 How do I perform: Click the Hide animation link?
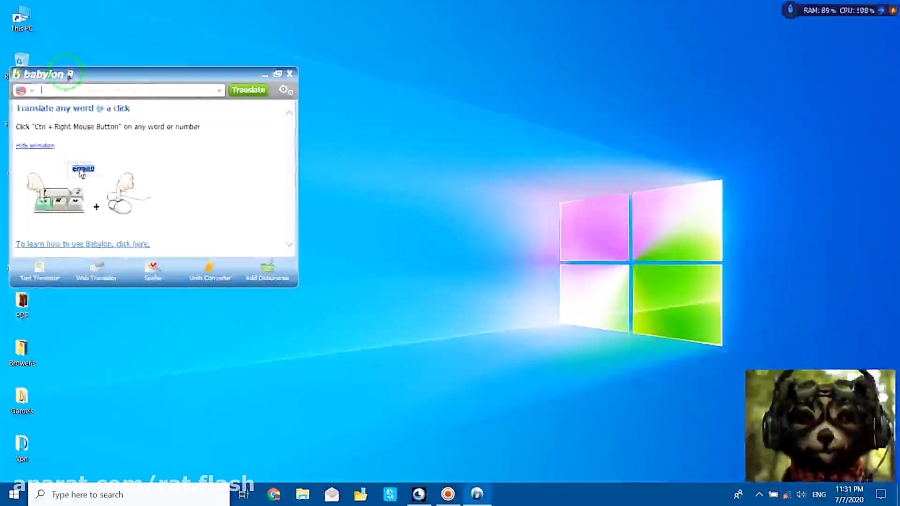pyautogui.click(x=35, y=146)
